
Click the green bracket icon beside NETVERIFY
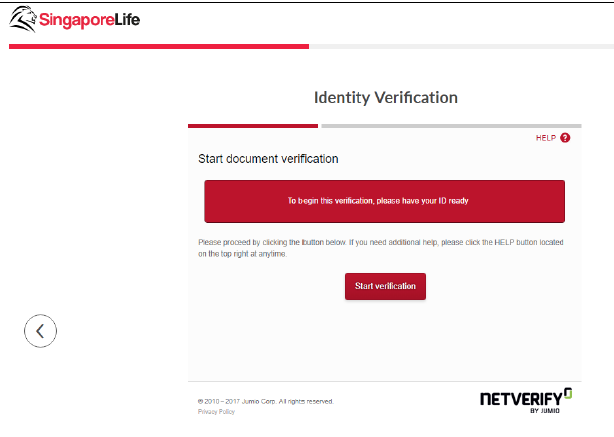coord(568,393)
